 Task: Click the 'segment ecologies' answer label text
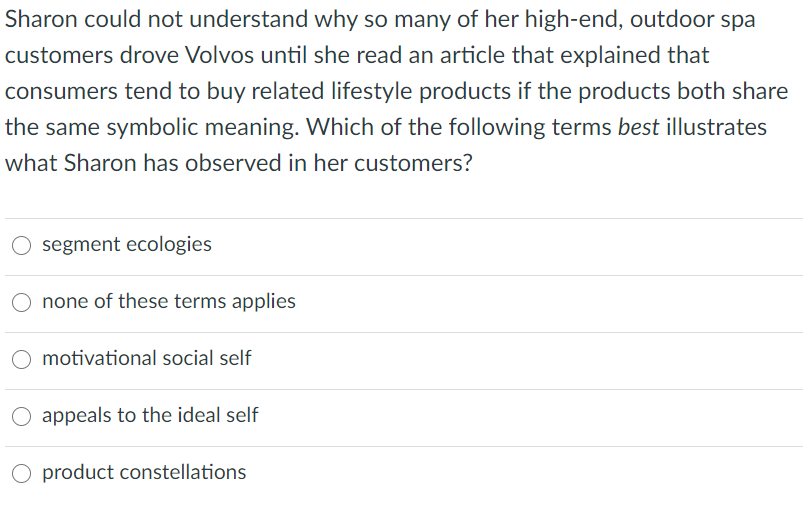point(126,244)
